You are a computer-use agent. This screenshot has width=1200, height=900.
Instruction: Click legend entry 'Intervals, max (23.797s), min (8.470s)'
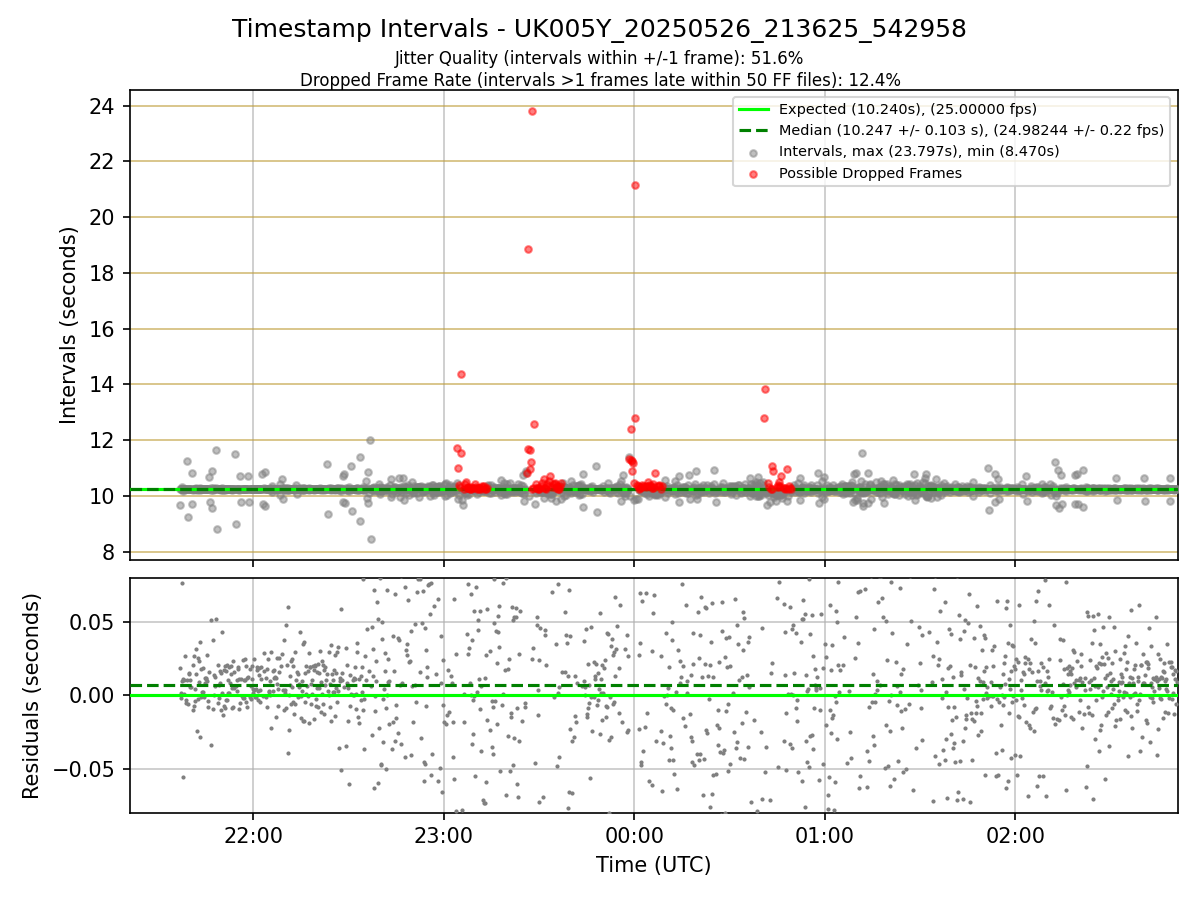[x=919, y=151]
